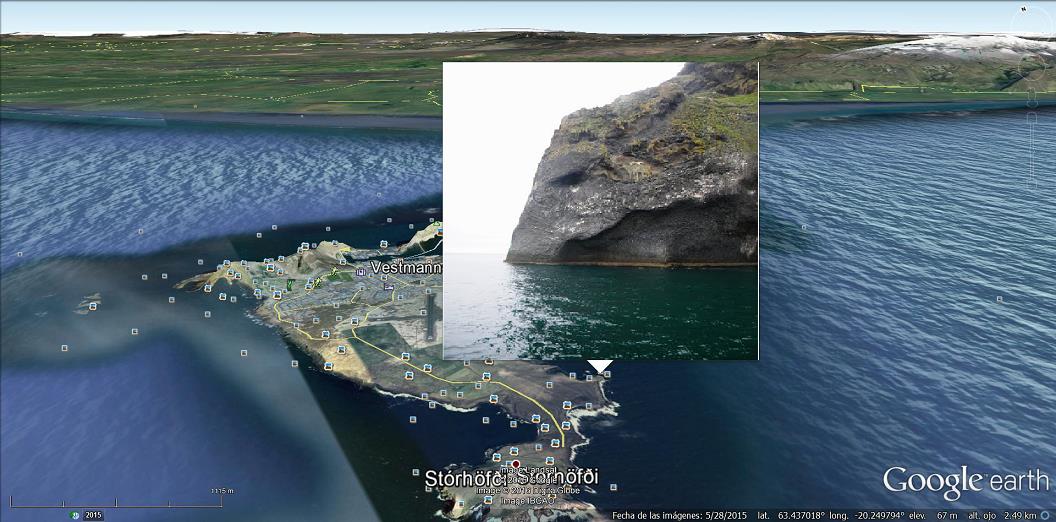Click the Vestmannaeyjar town label
The image size is (1056, 522).
[406, 268]
